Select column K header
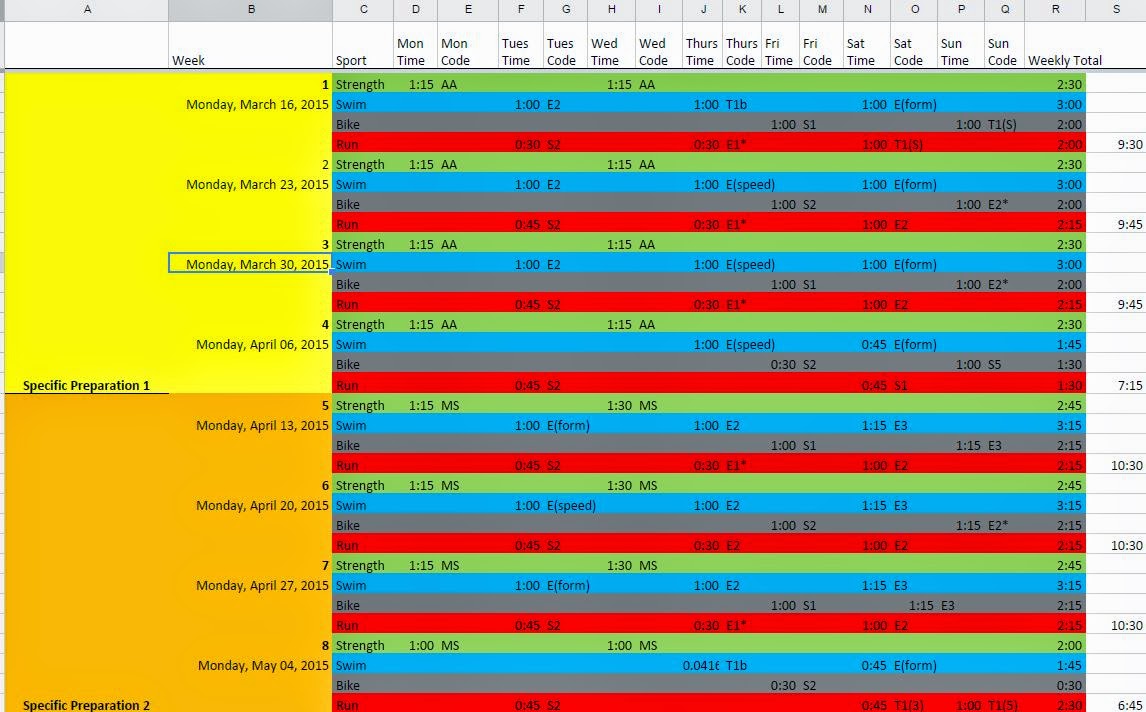Viewport: 1146px width, 712px height. 742,10
